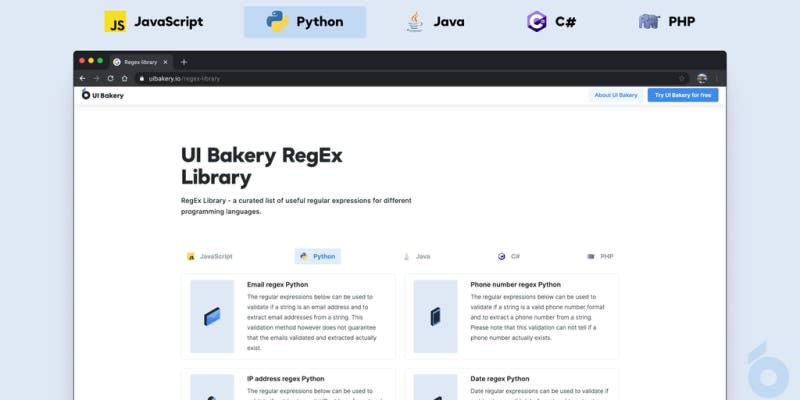Switch to the C# tab in the library
Viewport: 800px width, 400px height.
[x=509, y=256]
